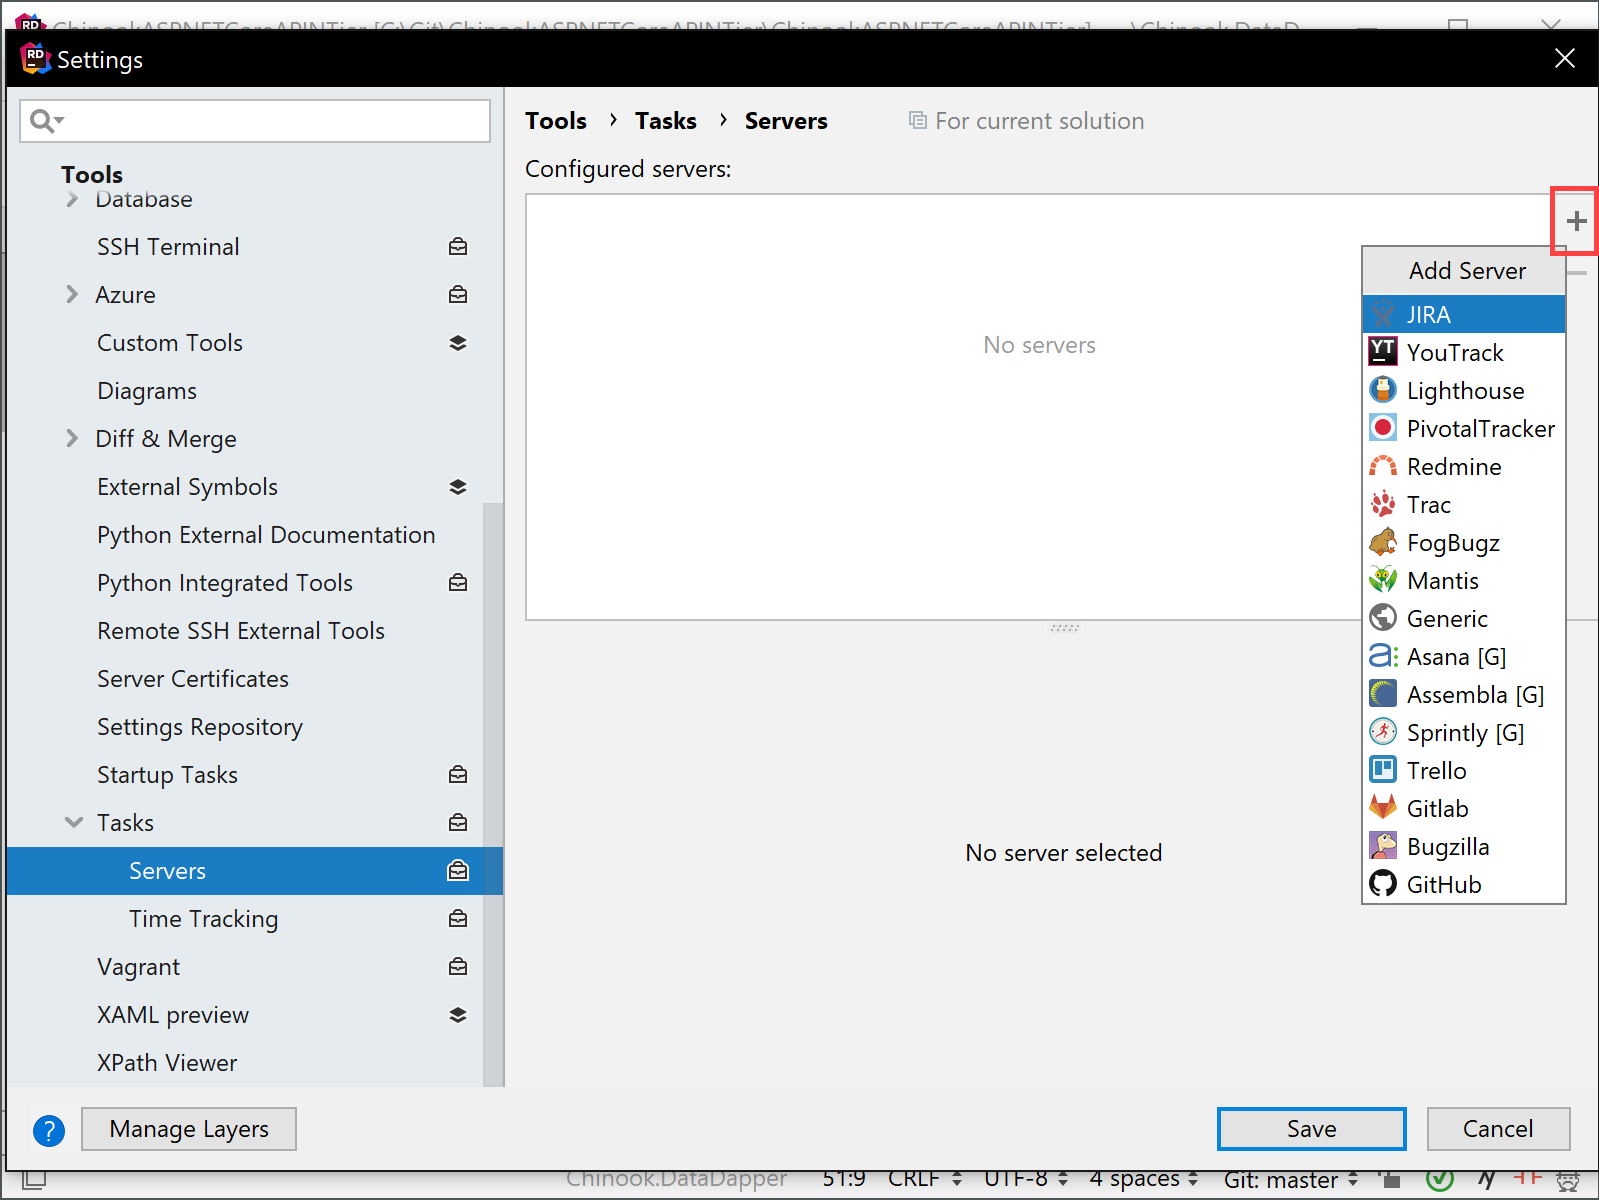
Task: Click the Trello board icon
Action: point(1383,770)
